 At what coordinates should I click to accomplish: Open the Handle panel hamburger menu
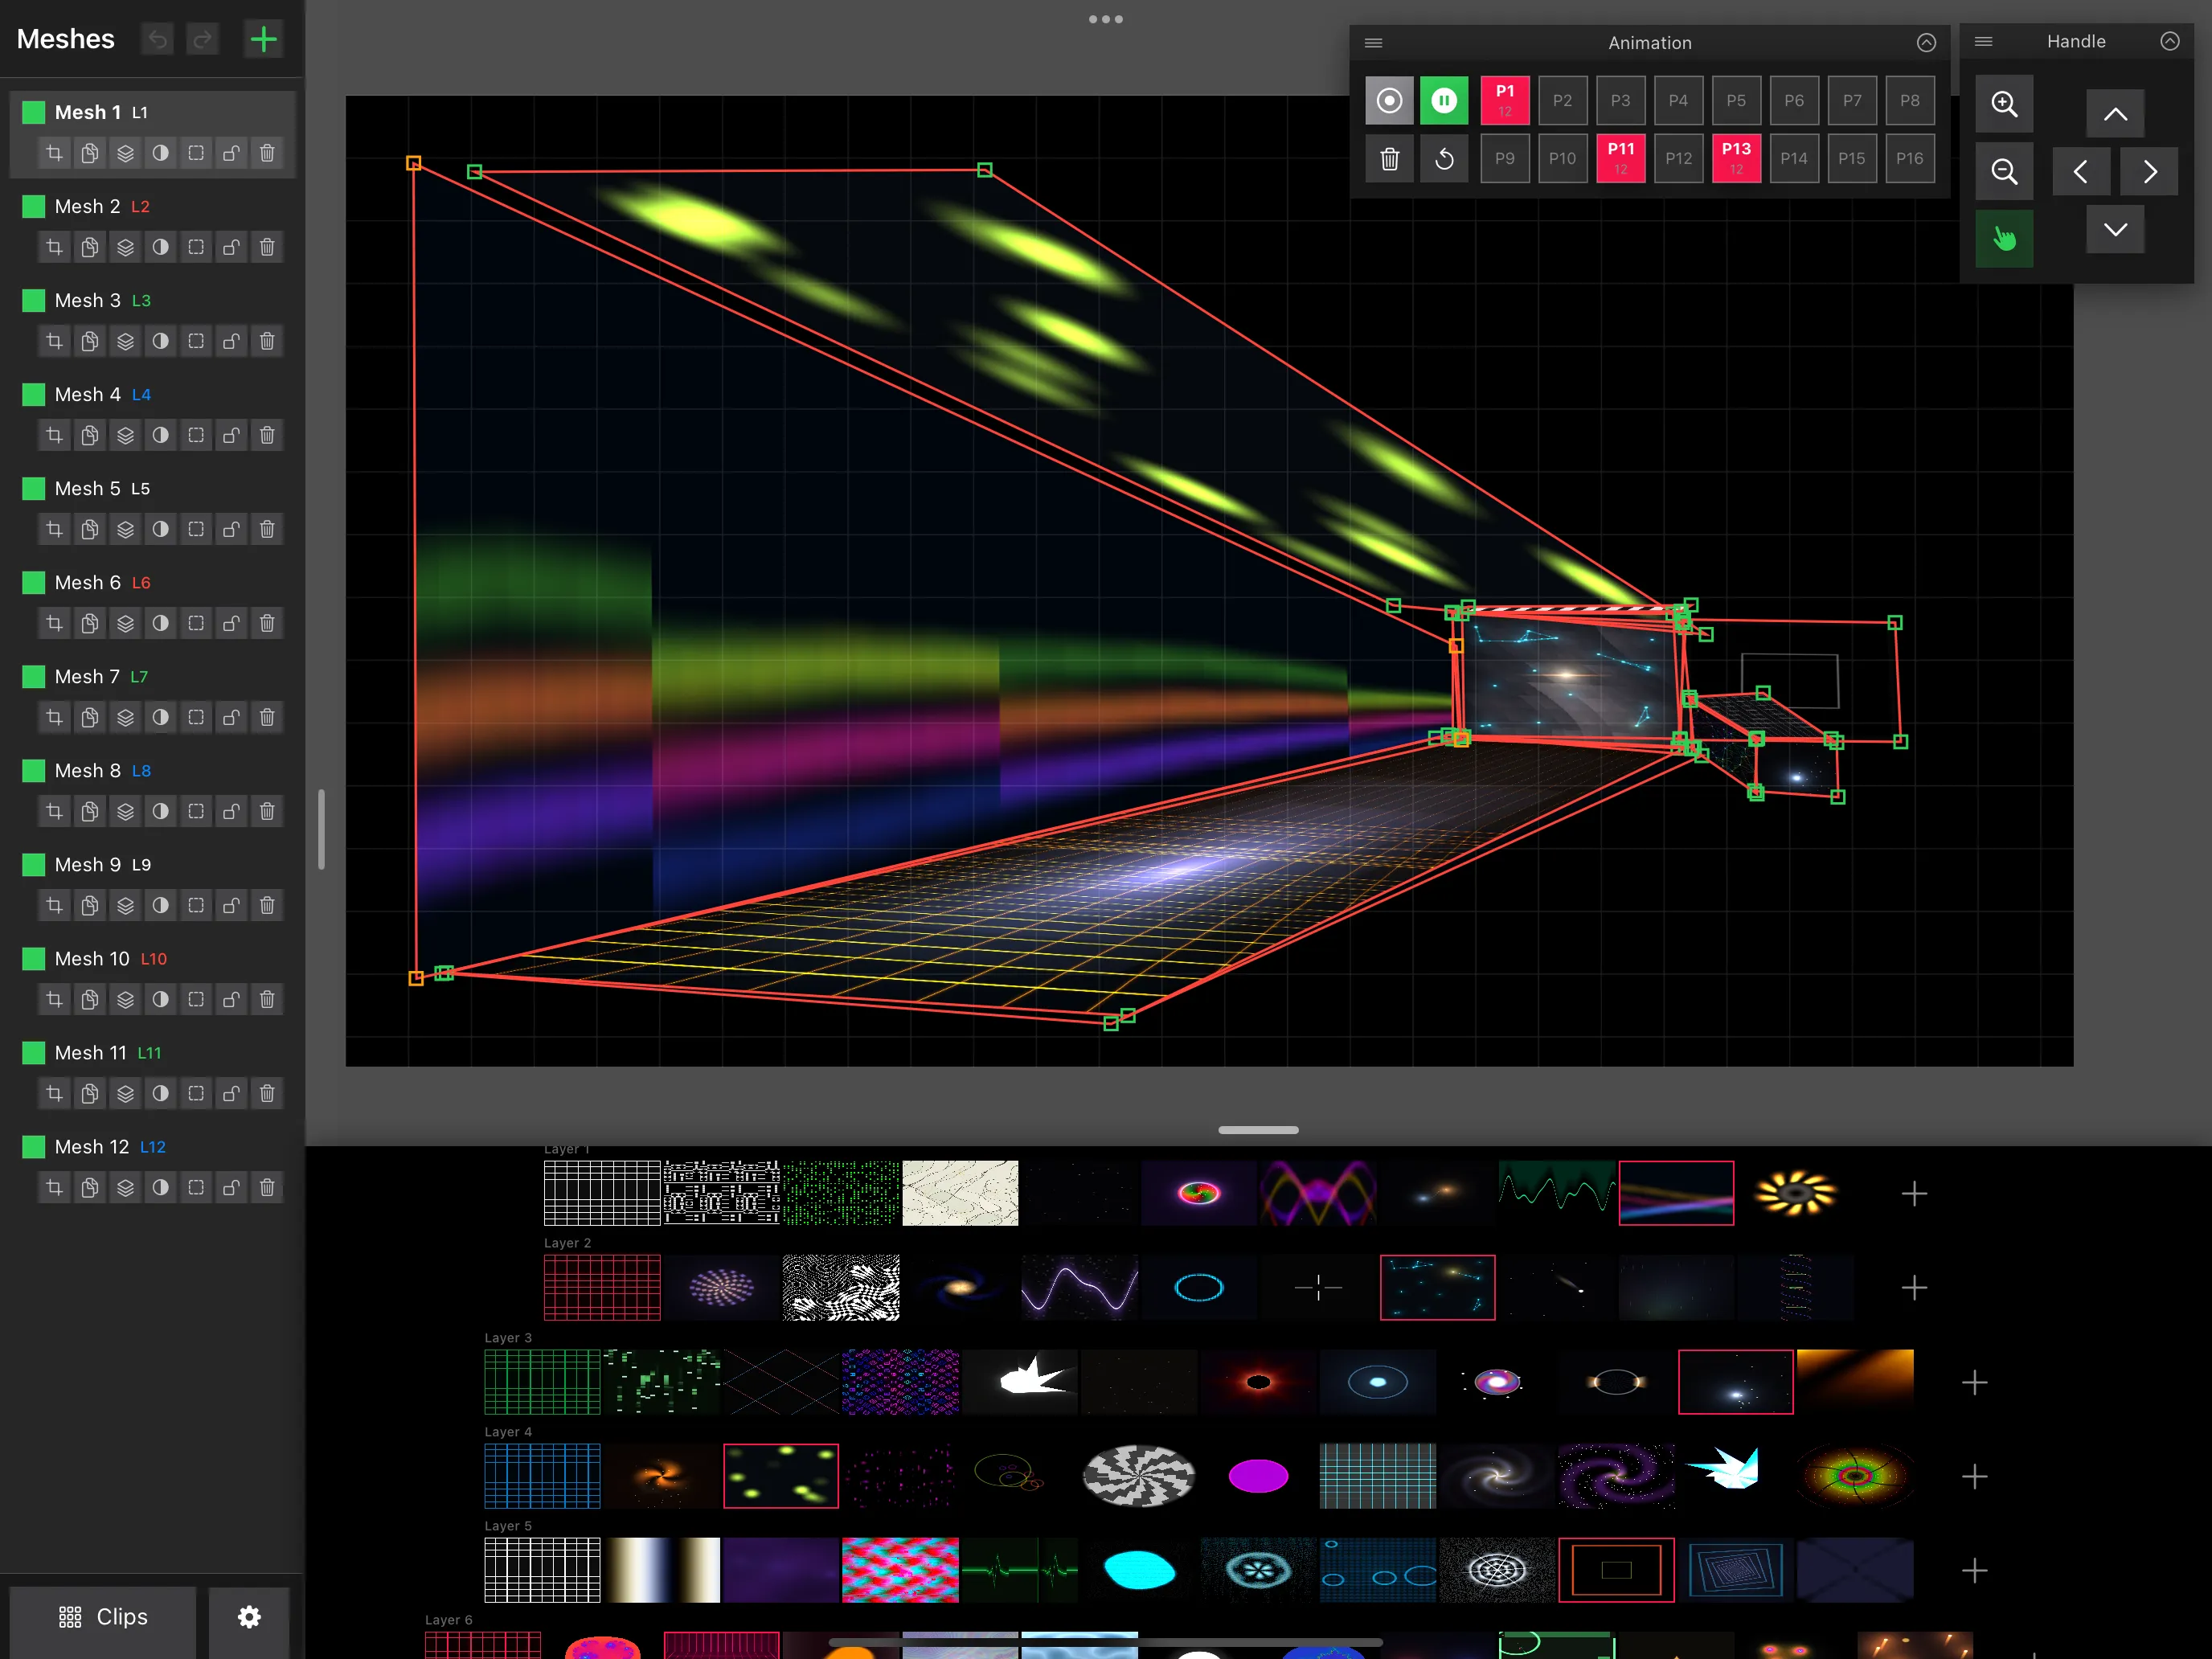(x=1984, y=41)
